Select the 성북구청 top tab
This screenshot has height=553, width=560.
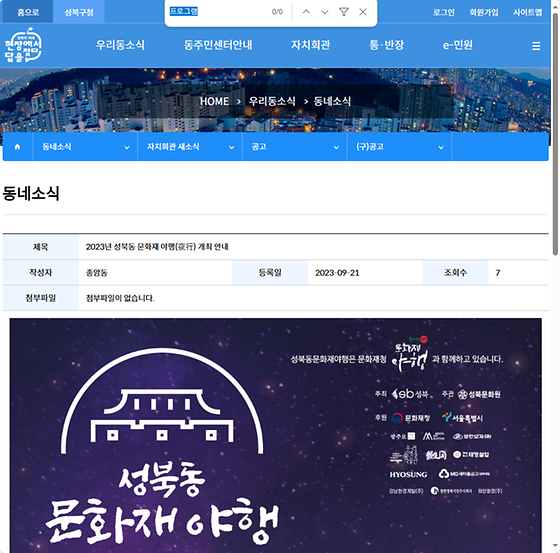pyautogui.click(x=79, y=12)
